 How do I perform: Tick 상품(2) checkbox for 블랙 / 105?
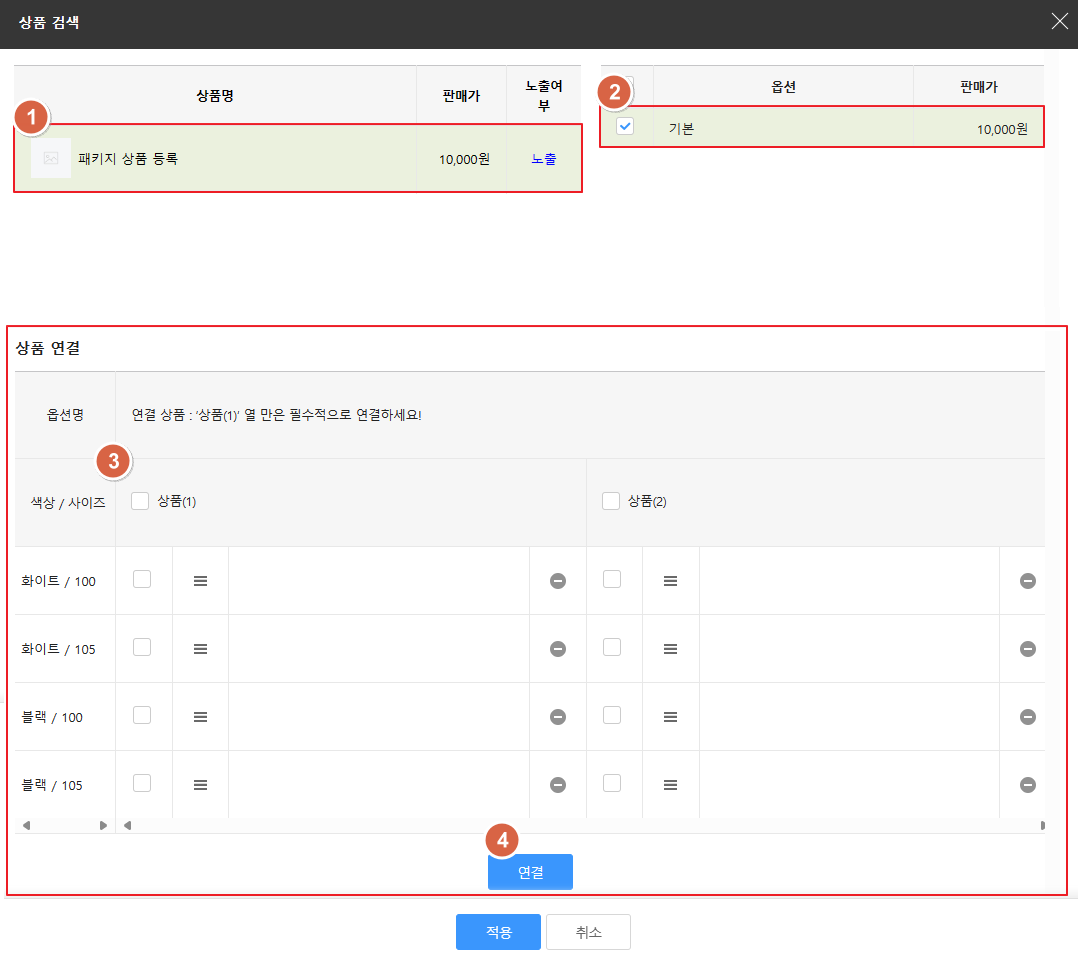(612, 783)
